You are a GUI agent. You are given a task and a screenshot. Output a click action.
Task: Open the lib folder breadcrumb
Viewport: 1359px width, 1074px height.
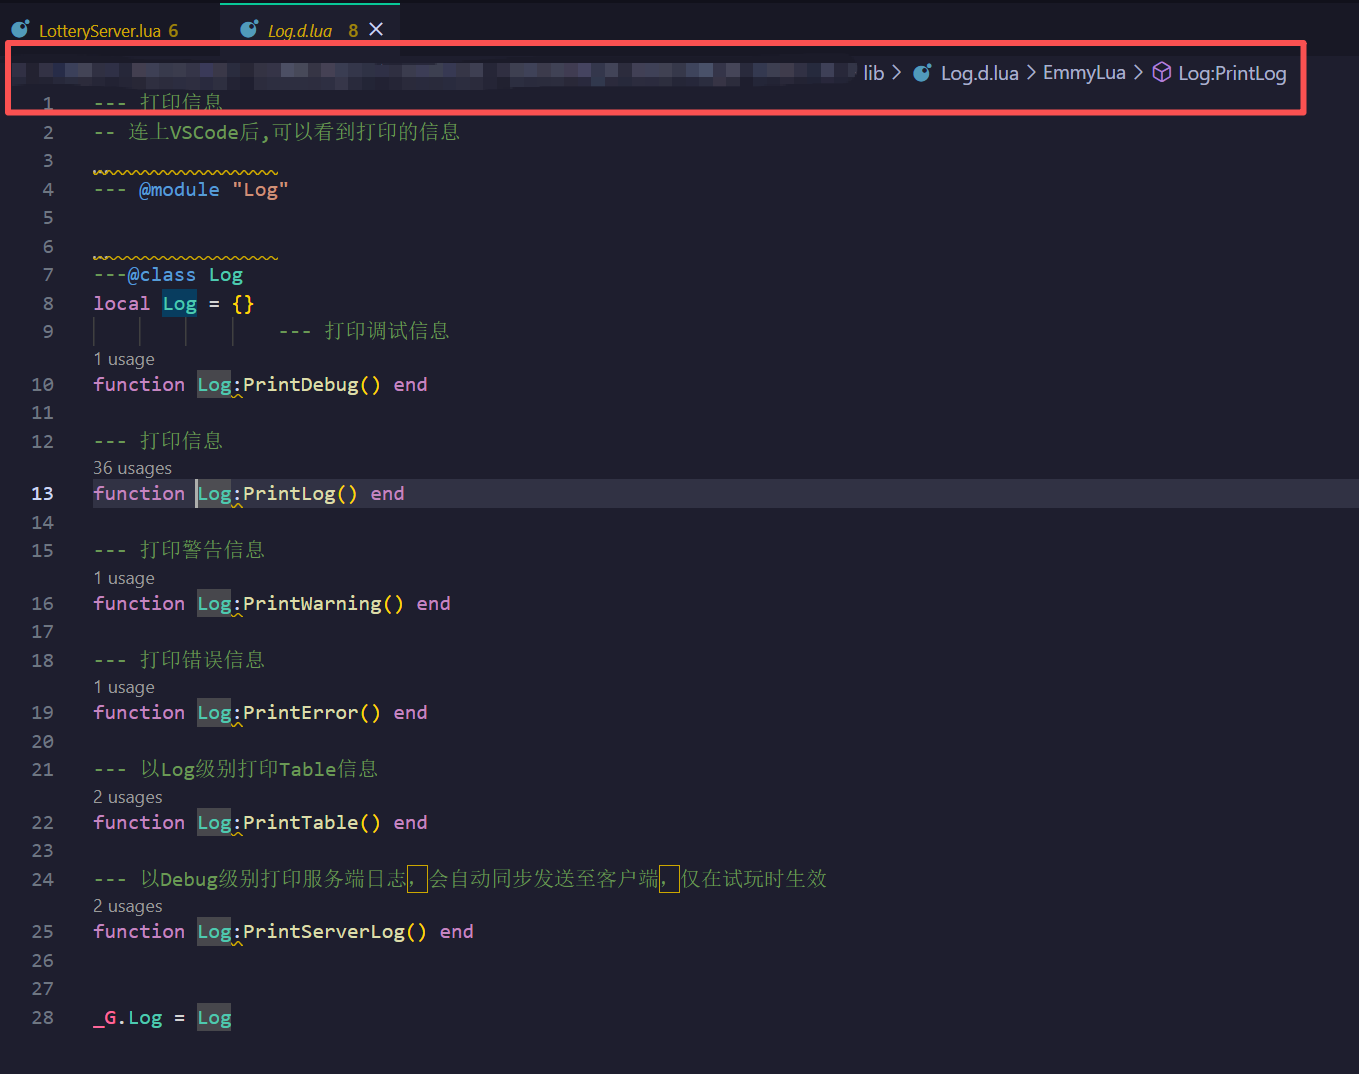pos(873,73)
